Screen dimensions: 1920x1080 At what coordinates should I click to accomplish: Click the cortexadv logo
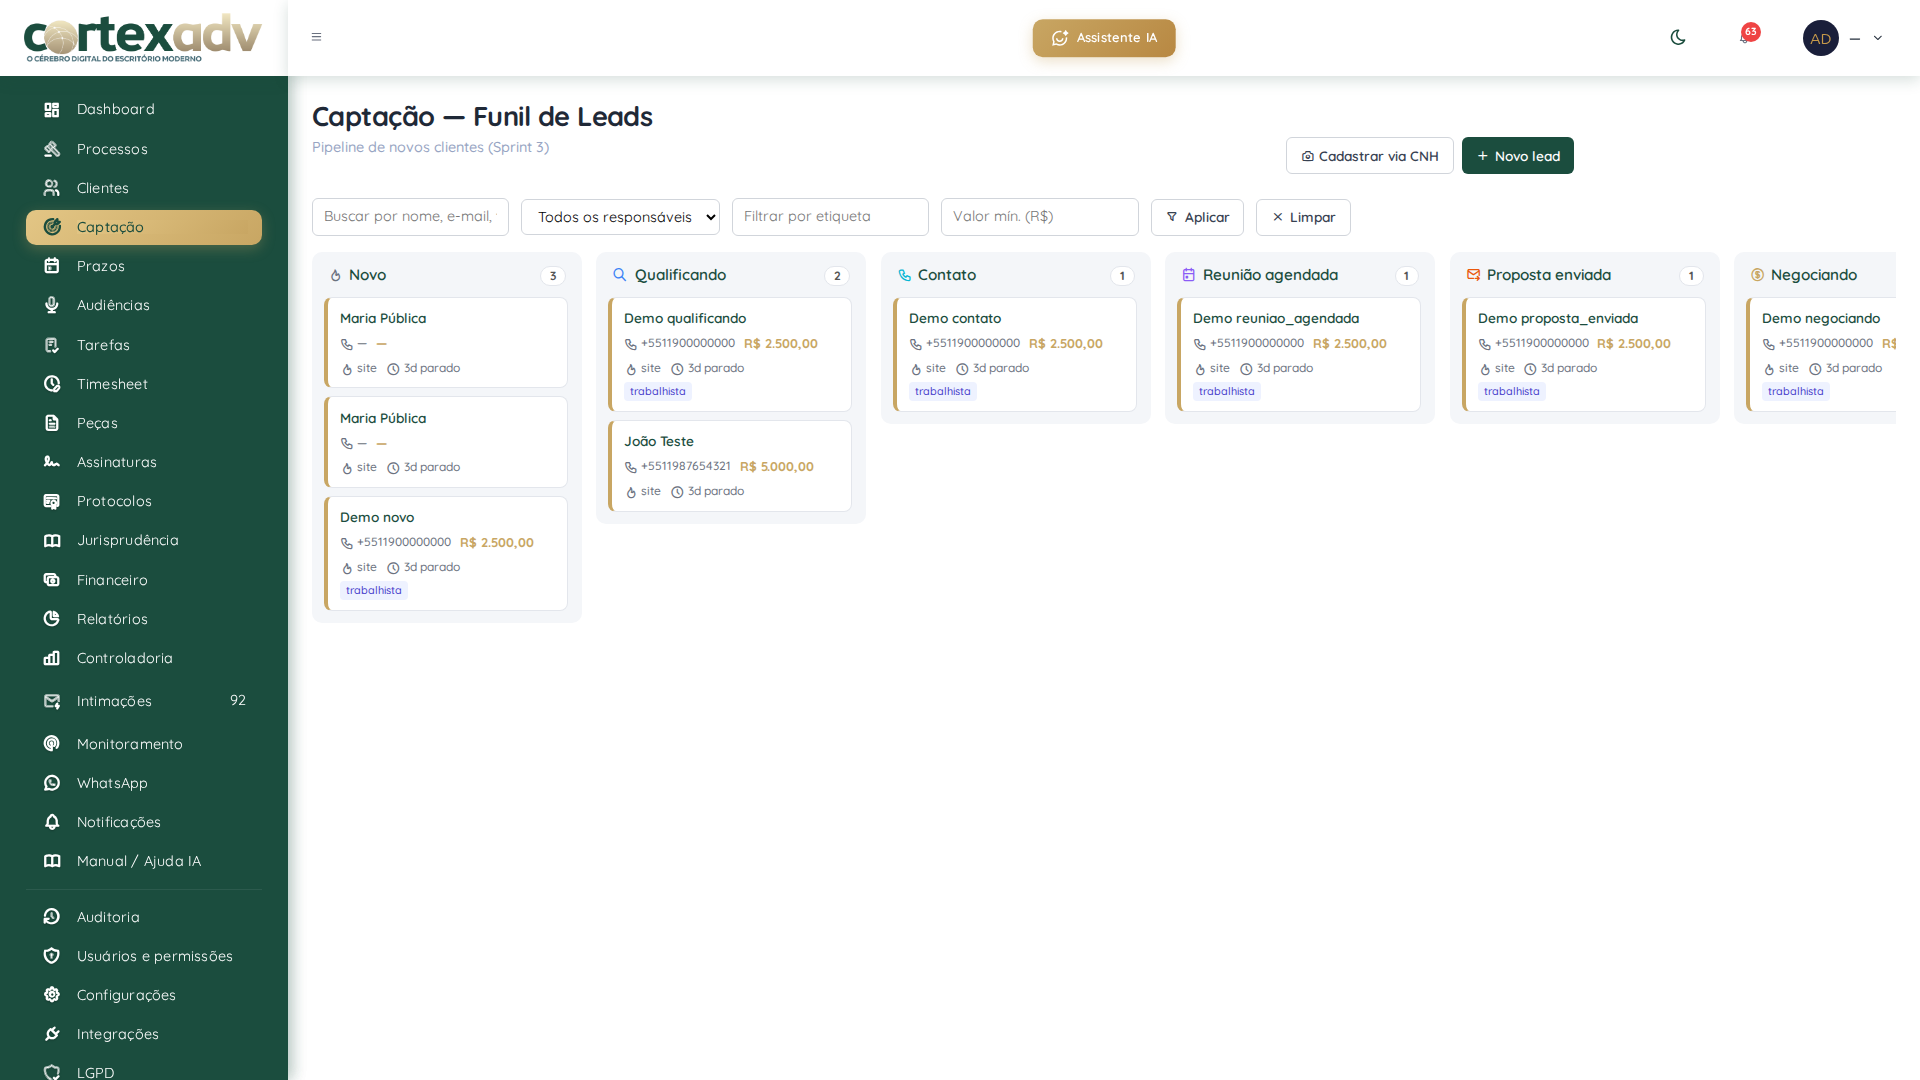click(x=143, y=38)
